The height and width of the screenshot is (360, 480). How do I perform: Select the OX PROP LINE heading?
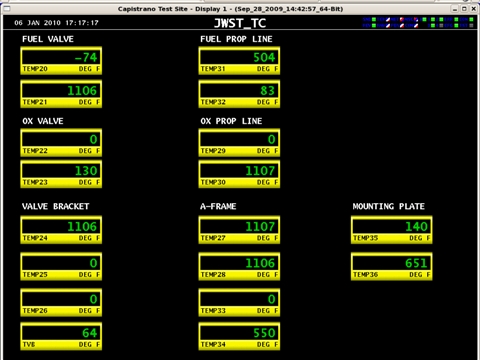click(231, 121)
